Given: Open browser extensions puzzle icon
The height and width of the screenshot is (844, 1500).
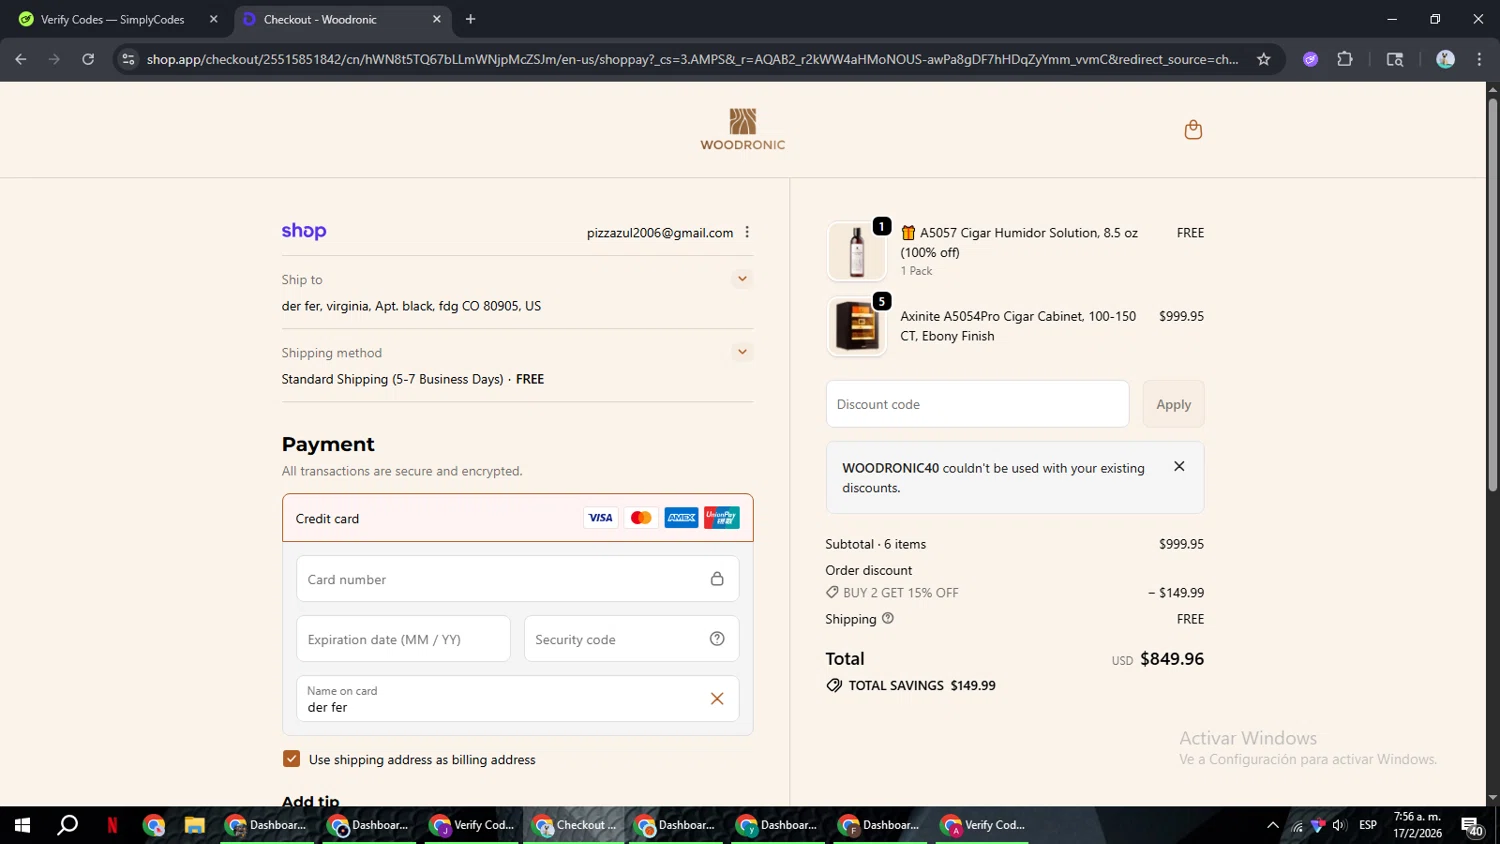Looking at the screenshot, I should pyautogui.click(x=1345, y=59).
